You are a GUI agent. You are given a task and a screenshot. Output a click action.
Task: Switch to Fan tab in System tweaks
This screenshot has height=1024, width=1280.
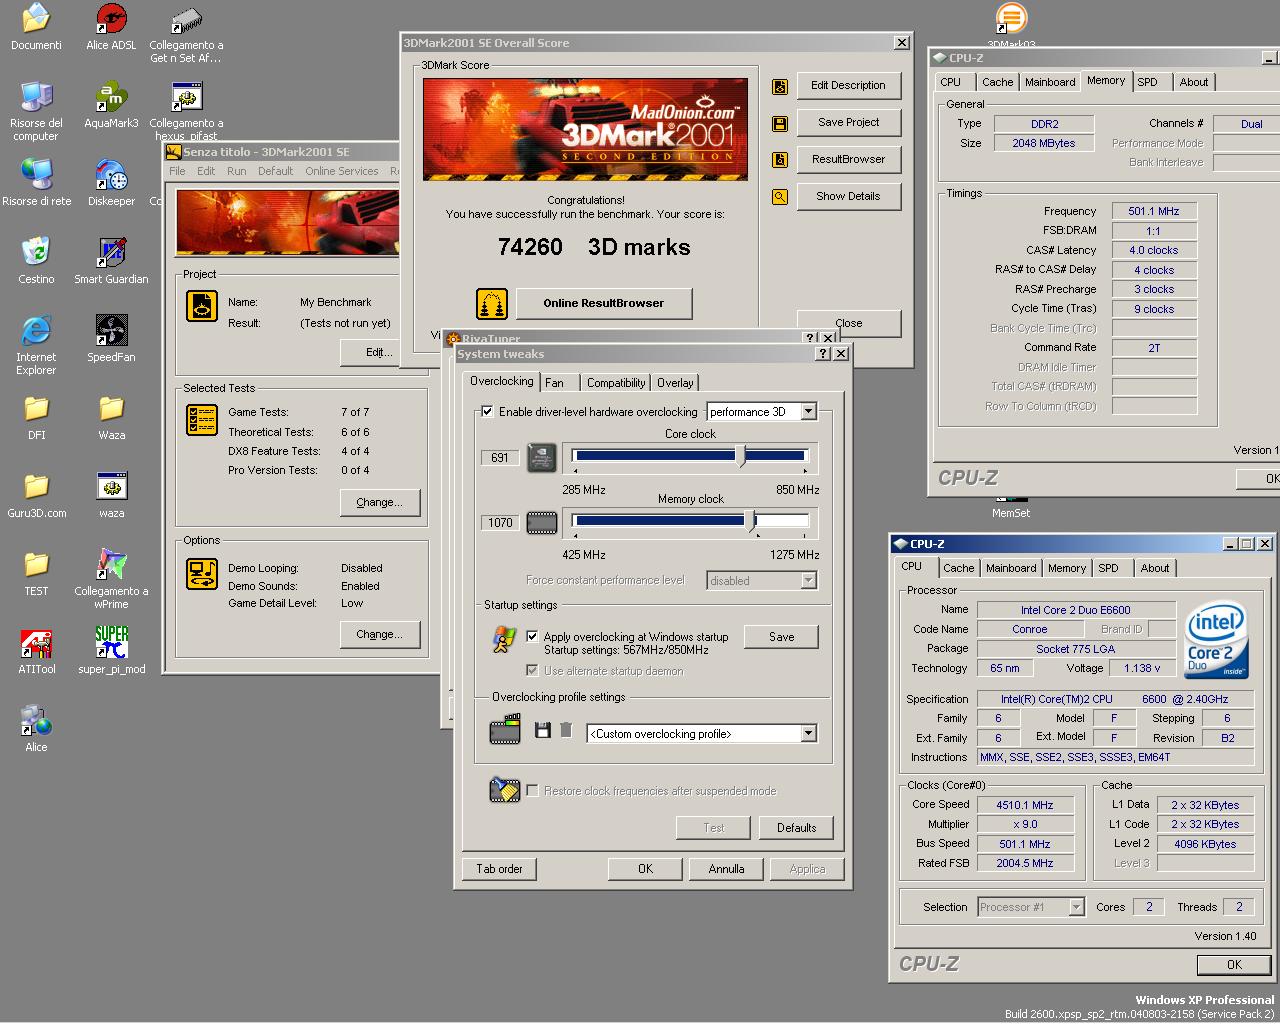click(x=555, y=383)
